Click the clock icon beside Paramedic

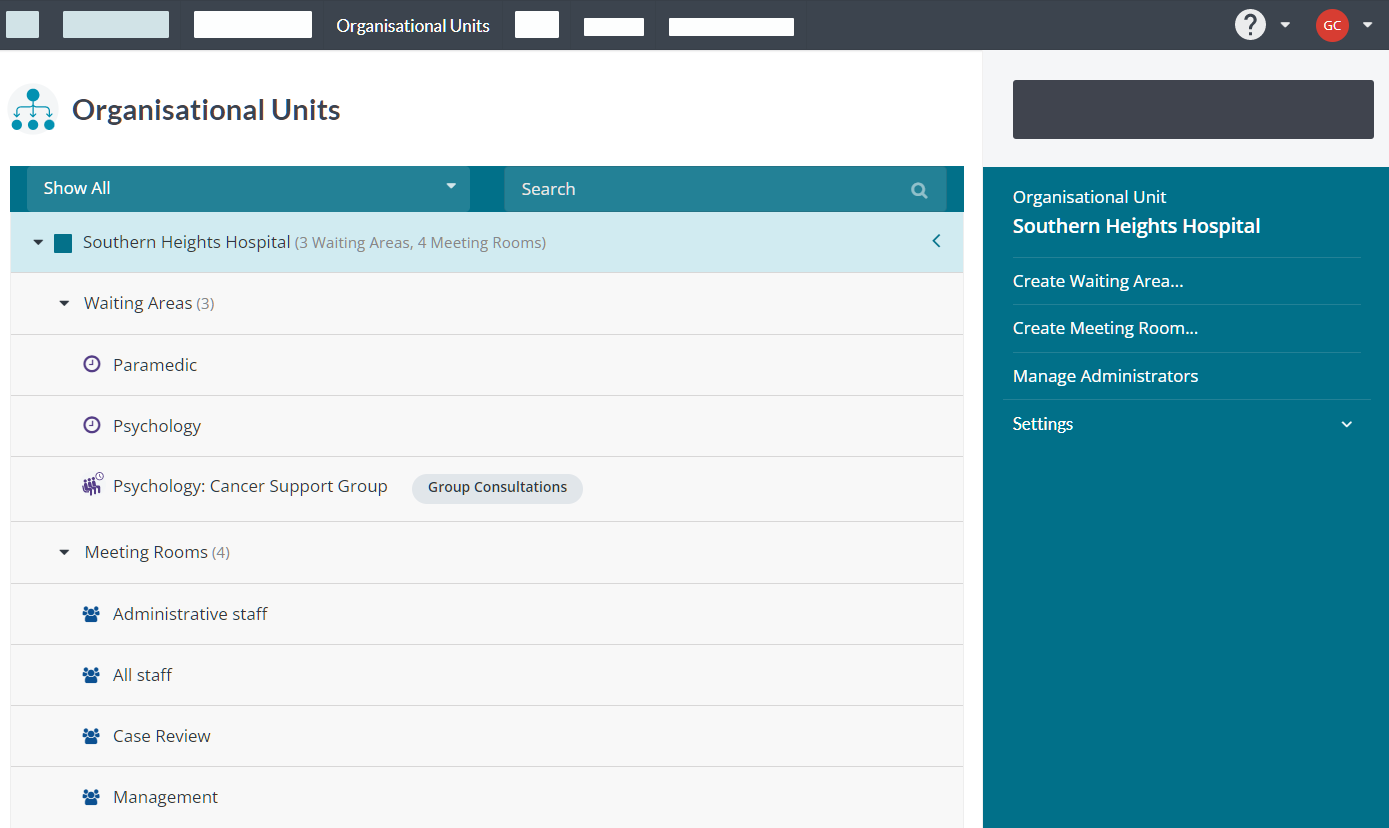(92, 364)
